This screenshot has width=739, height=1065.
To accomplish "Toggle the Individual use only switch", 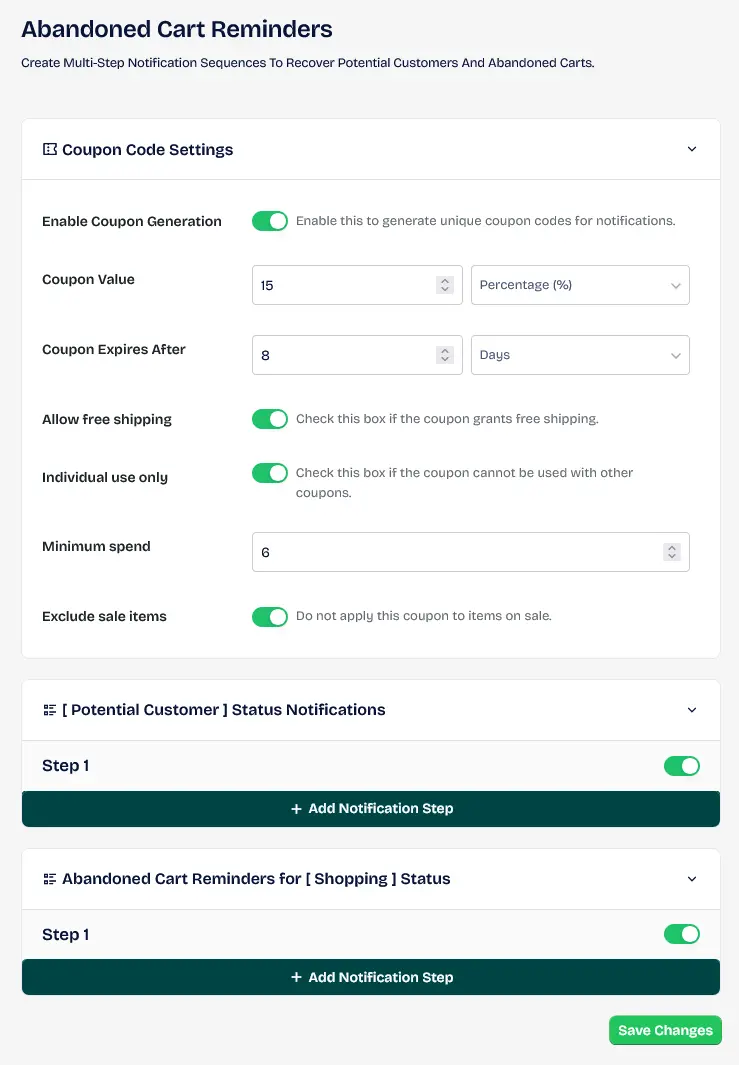I will (270, 473).
